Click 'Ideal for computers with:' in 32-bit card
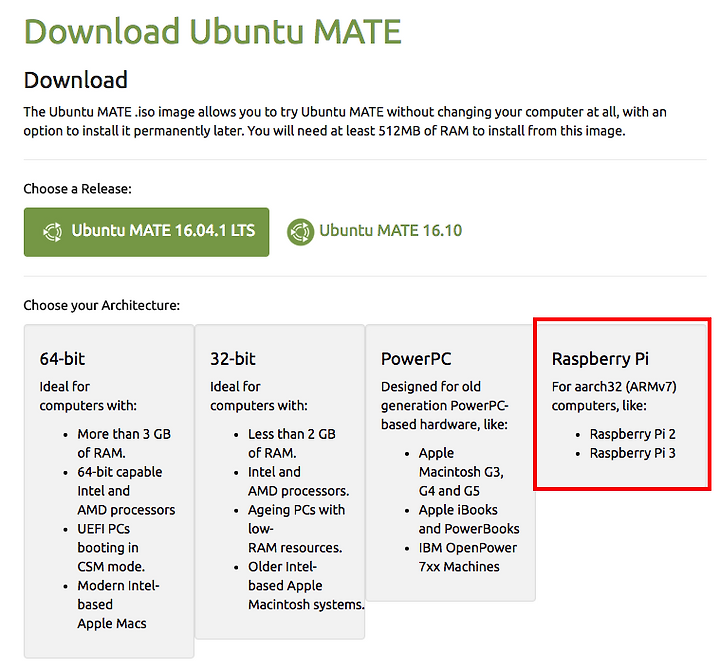Viewport: 720px width, 668px height. pyautogui.click(x=259, y=396)
